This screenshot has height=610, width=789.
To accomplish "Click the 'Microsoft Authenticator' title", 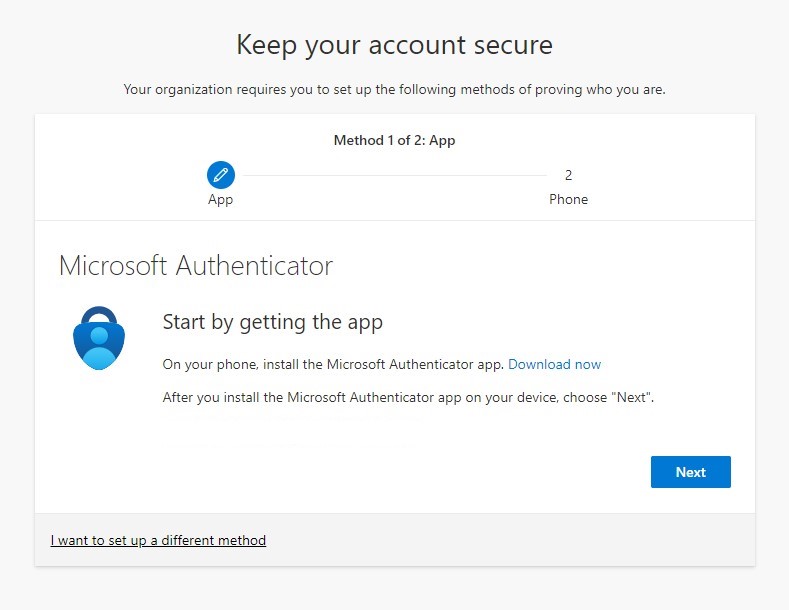I will (x=196, y=265).
